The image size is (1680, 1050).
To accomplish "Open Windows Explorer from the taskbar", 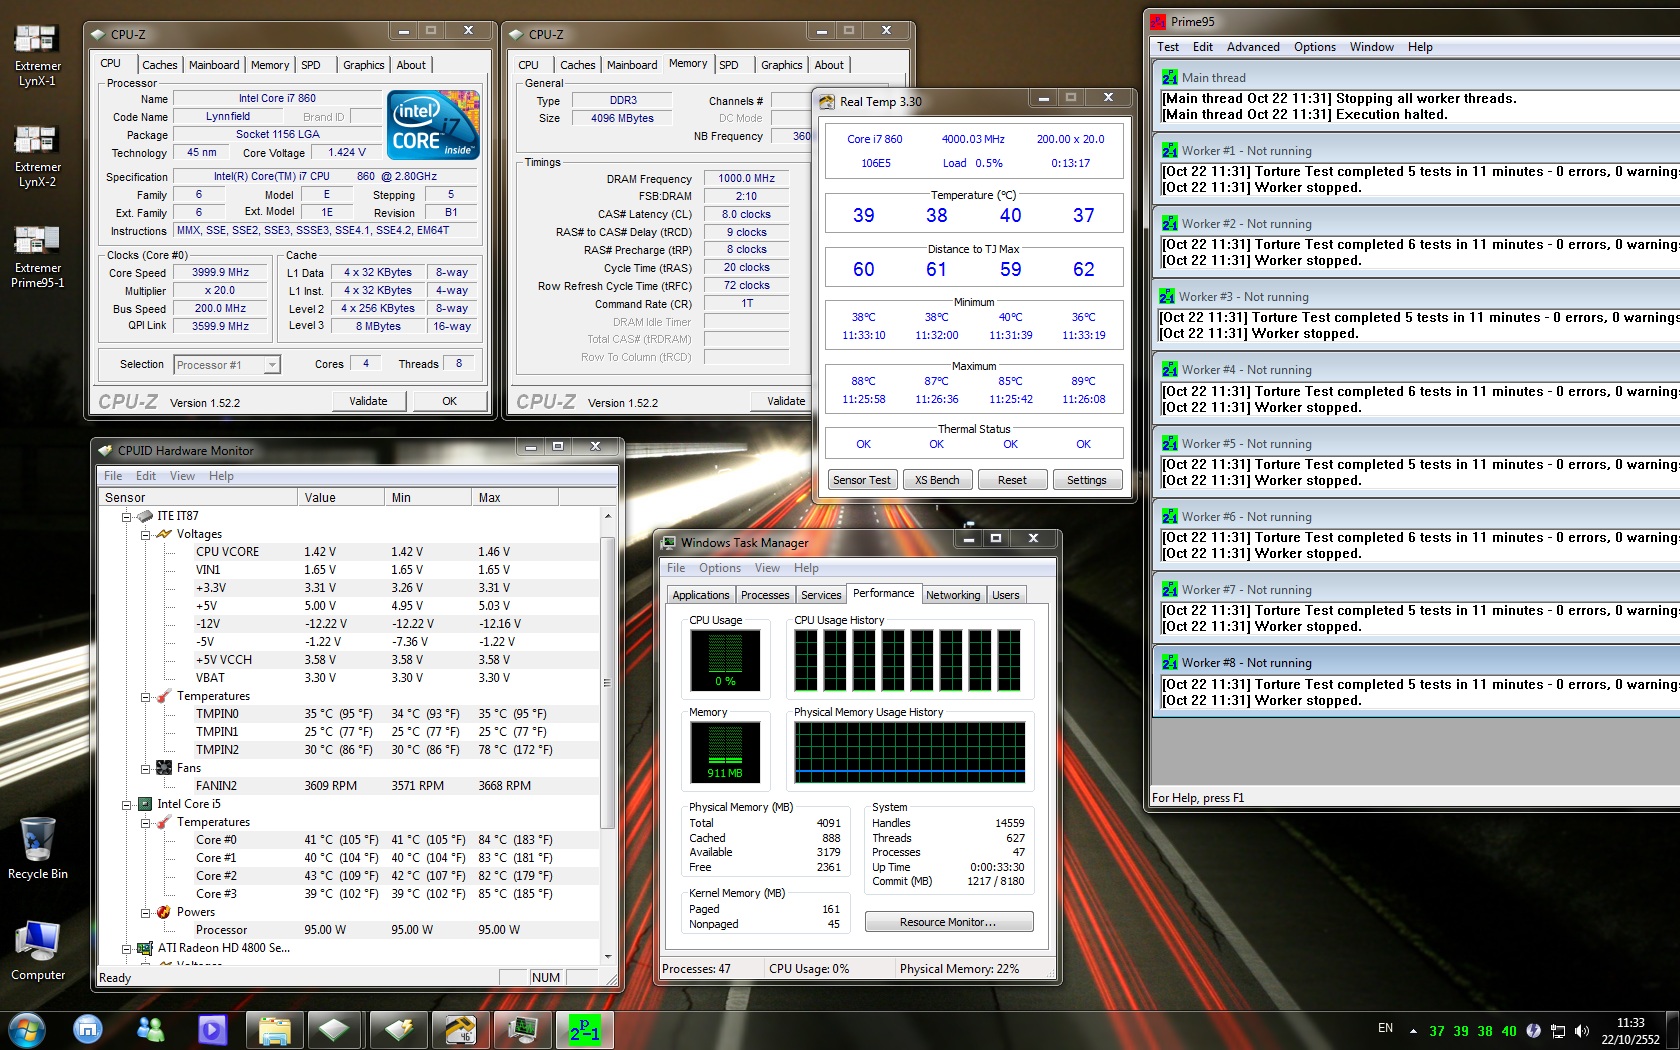I will [274, 1029].
